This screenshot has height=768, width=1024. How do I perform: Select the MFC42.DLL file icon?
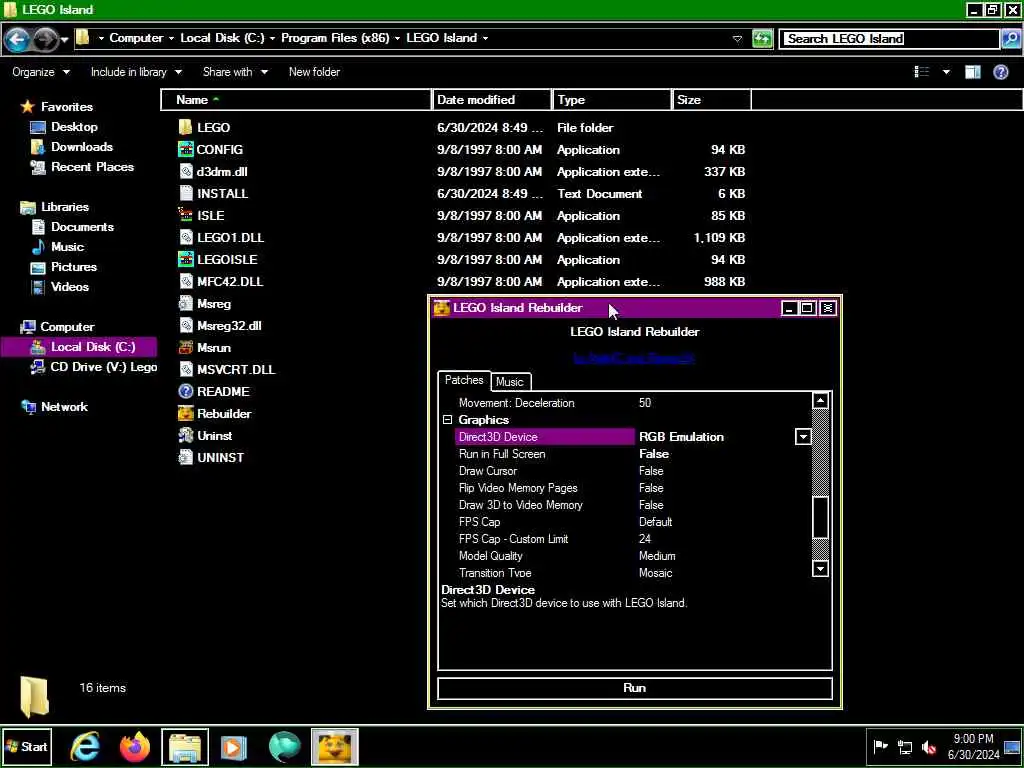point(185,281)
